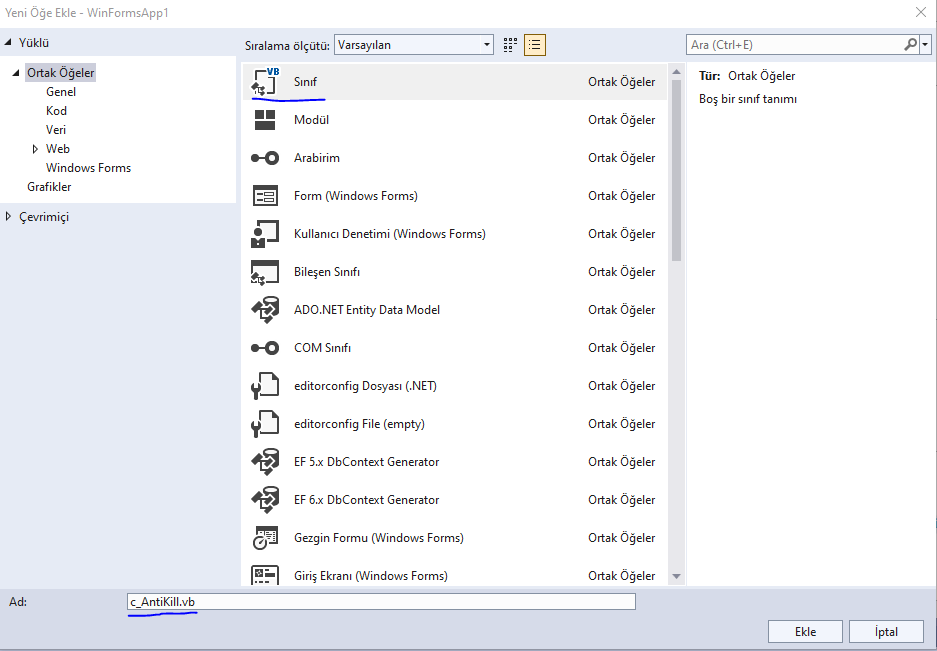The width and height of the screenshot is (937, 651).
Task: Click the scroll up arrow of template list
Action: tap(676, 72)
